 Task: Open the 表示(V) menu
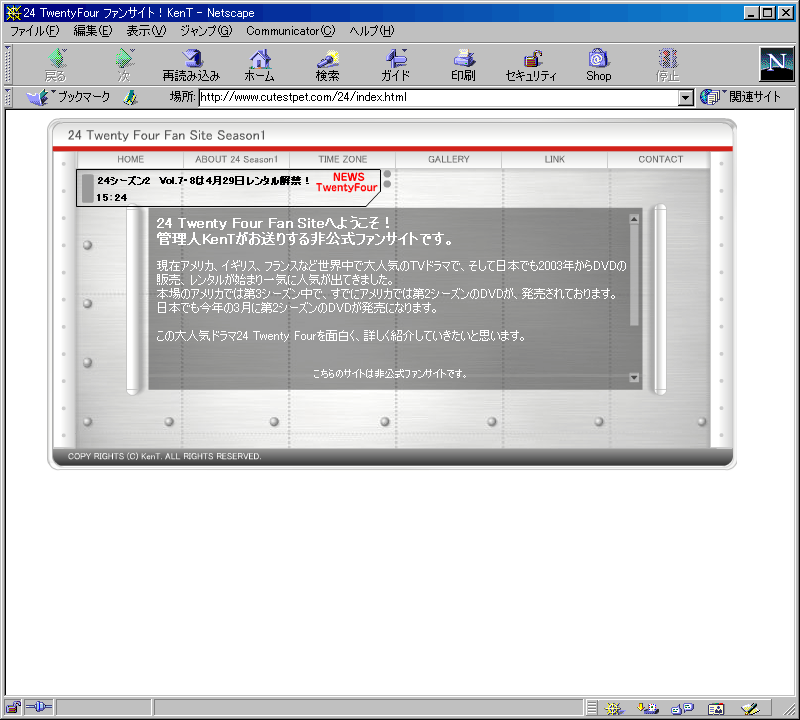click(x=146, y=31)
